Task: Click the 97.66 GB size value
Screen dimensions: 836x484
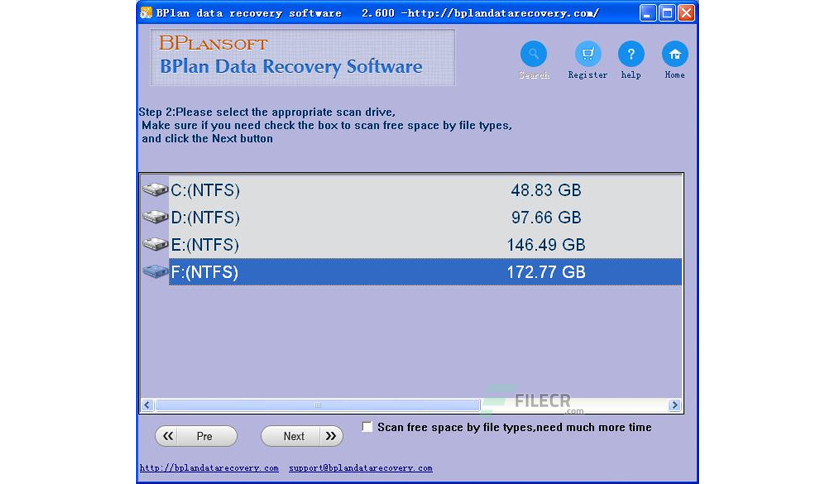Action: [546, 217]
